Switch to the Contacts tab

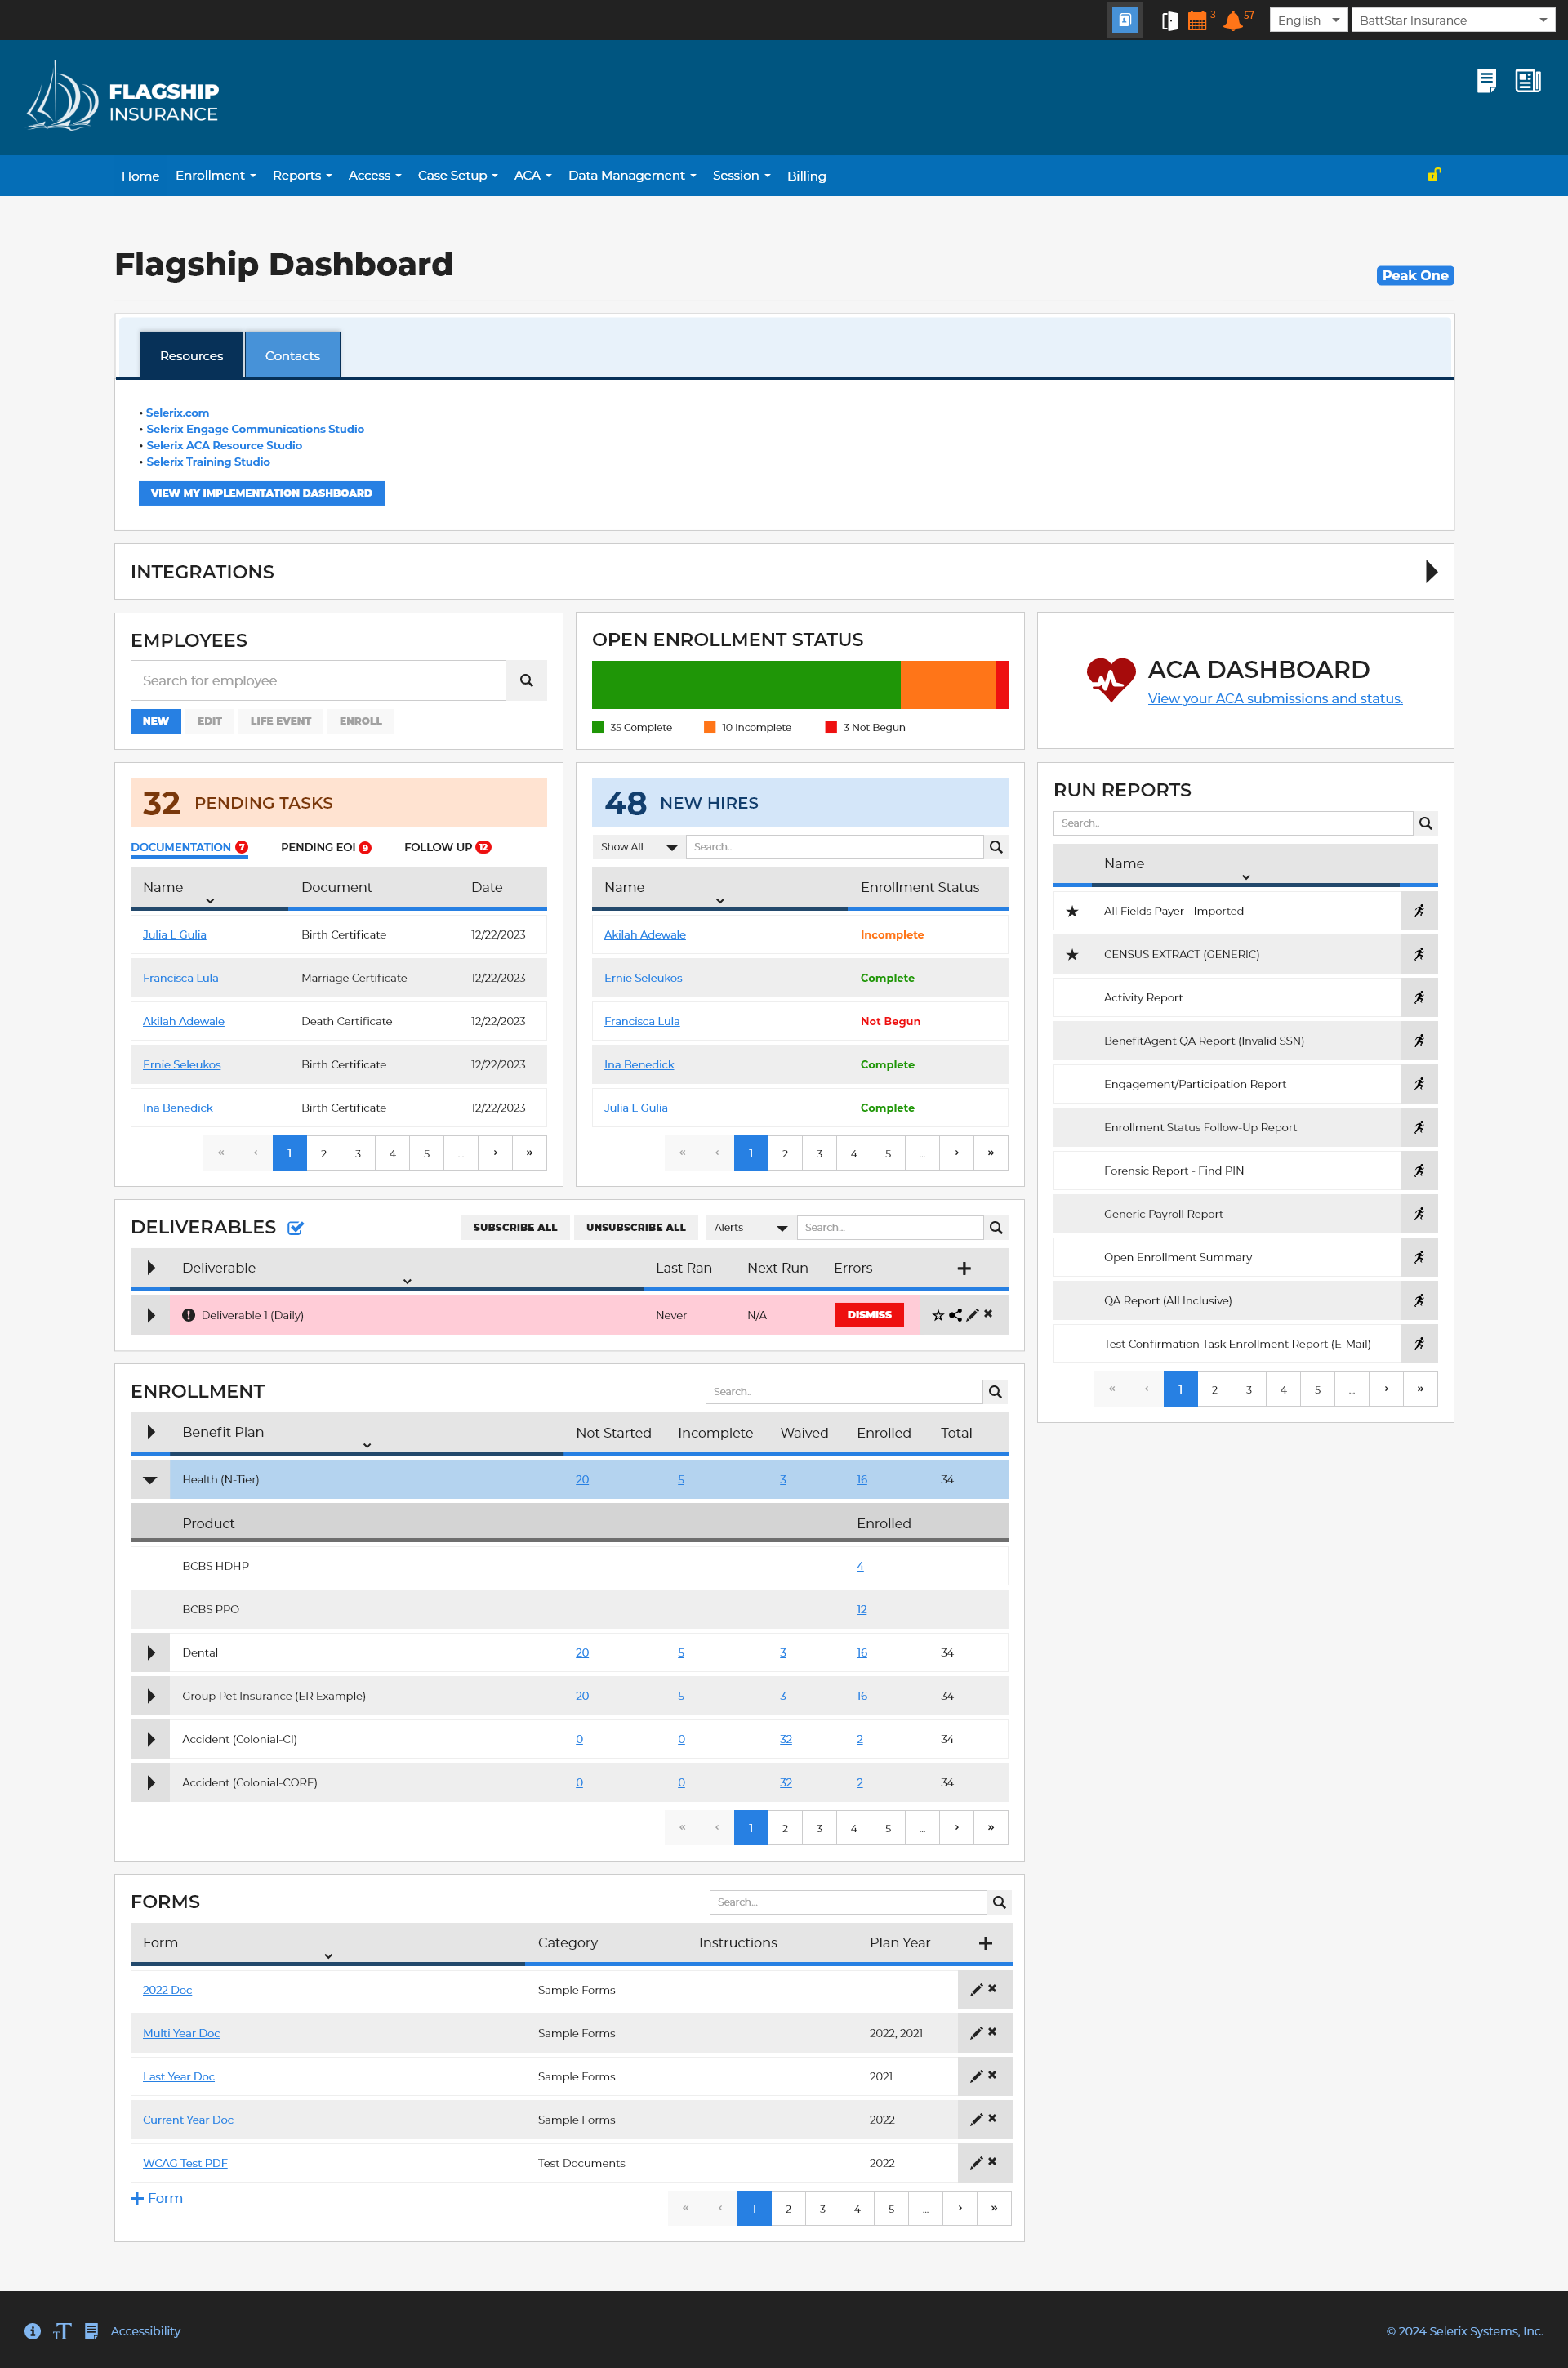tap(291, 354)
